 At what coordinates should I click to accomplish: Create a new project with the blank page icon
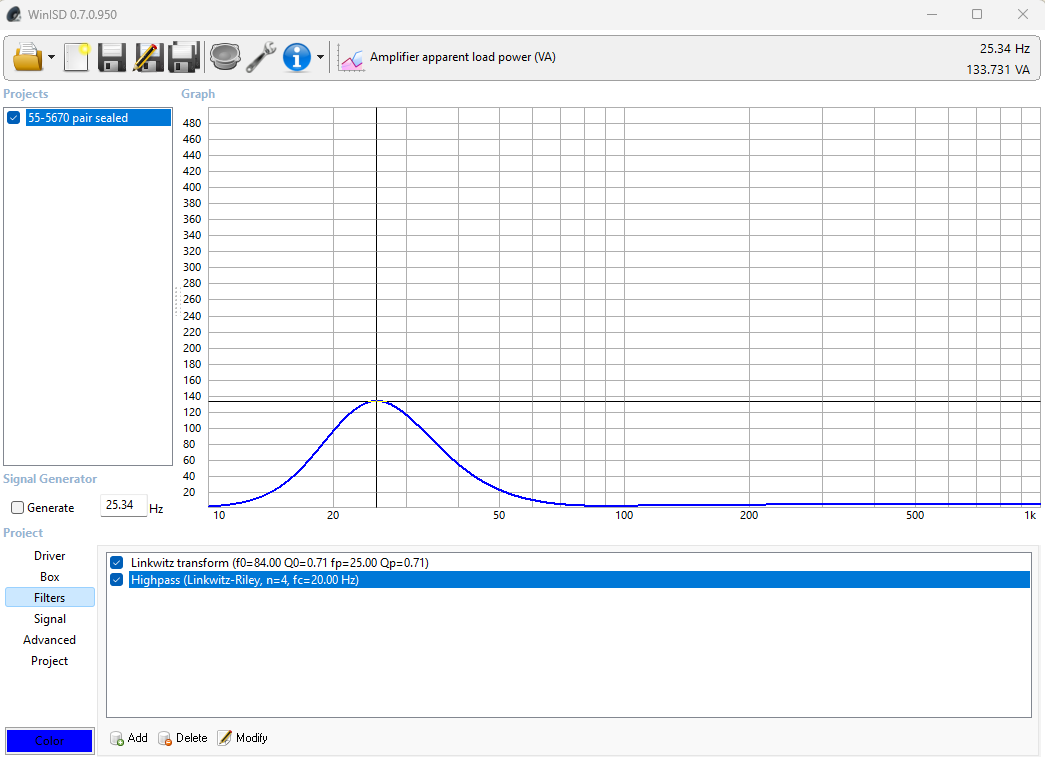pyautogui.click(x=77, y=57)
